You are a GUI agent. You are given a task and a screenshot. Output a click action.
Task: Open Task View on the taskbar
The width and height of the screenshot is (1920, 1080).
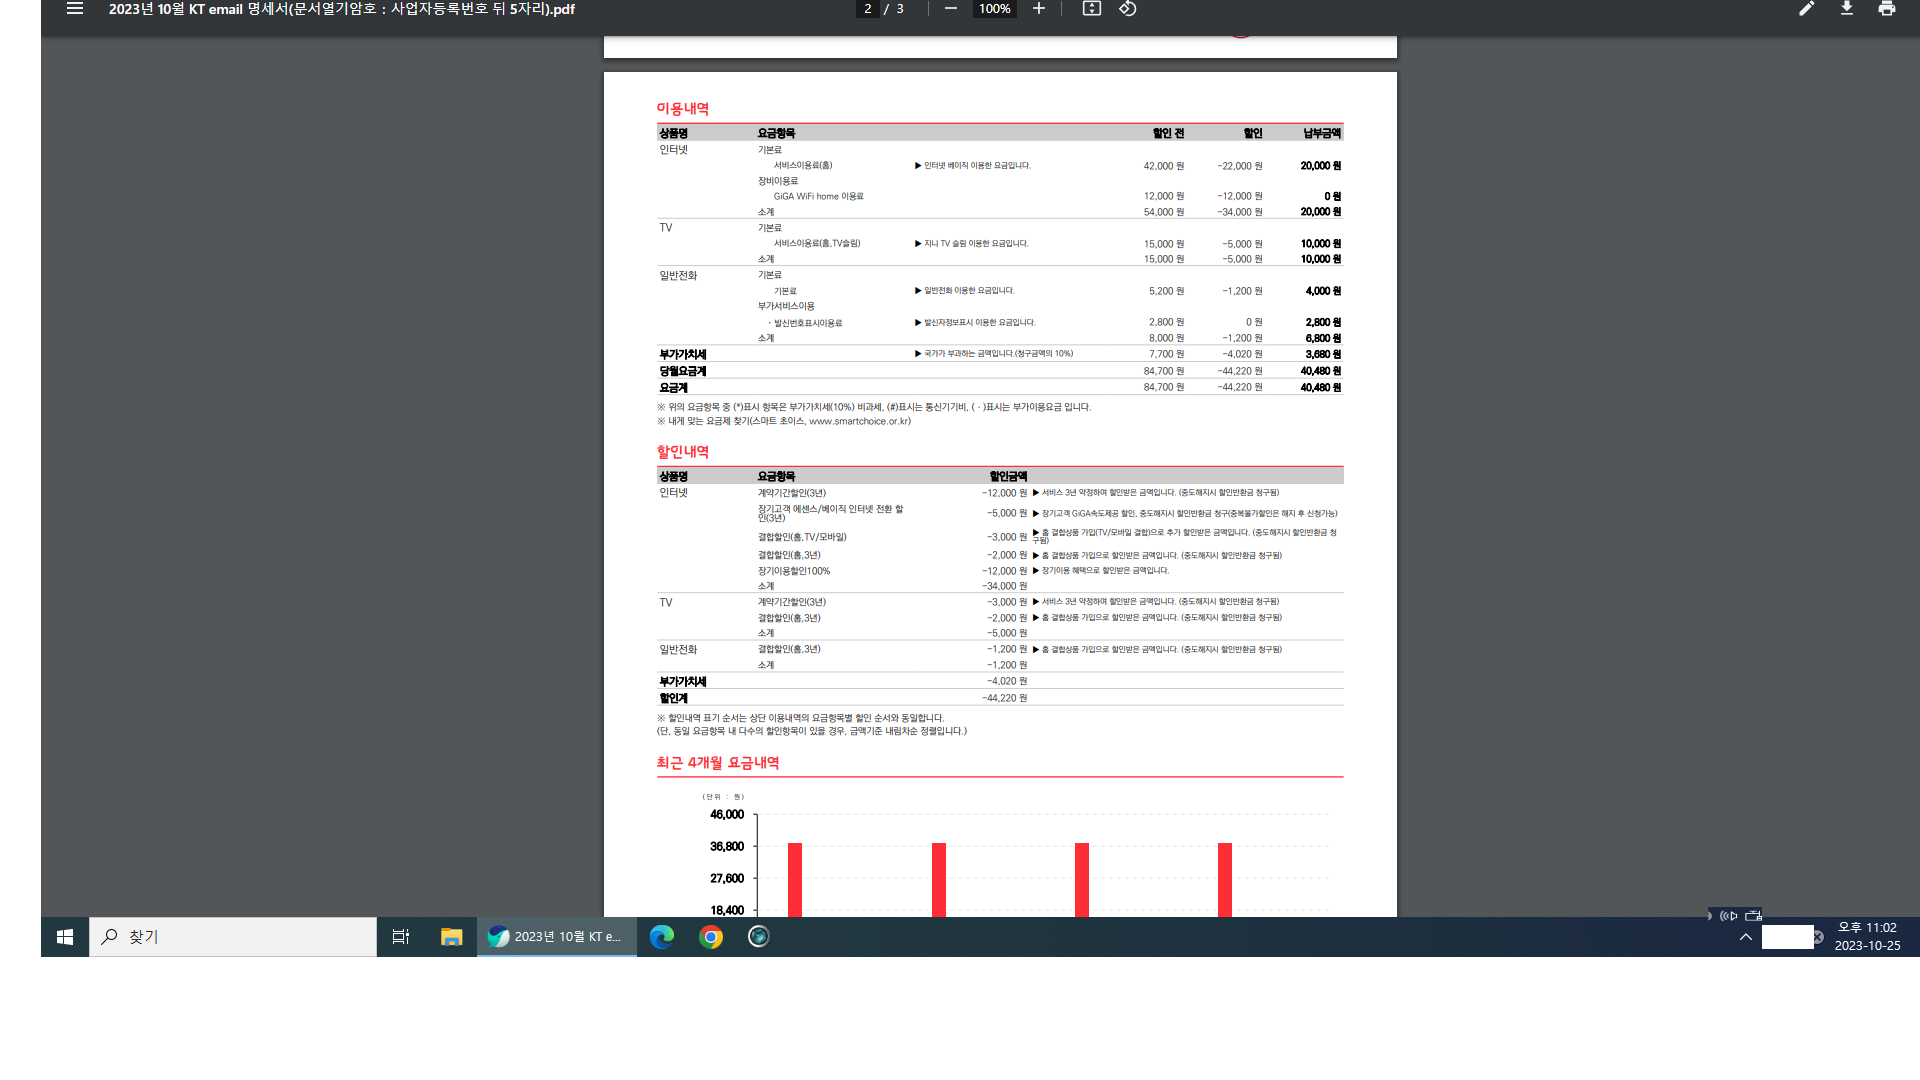400,937
